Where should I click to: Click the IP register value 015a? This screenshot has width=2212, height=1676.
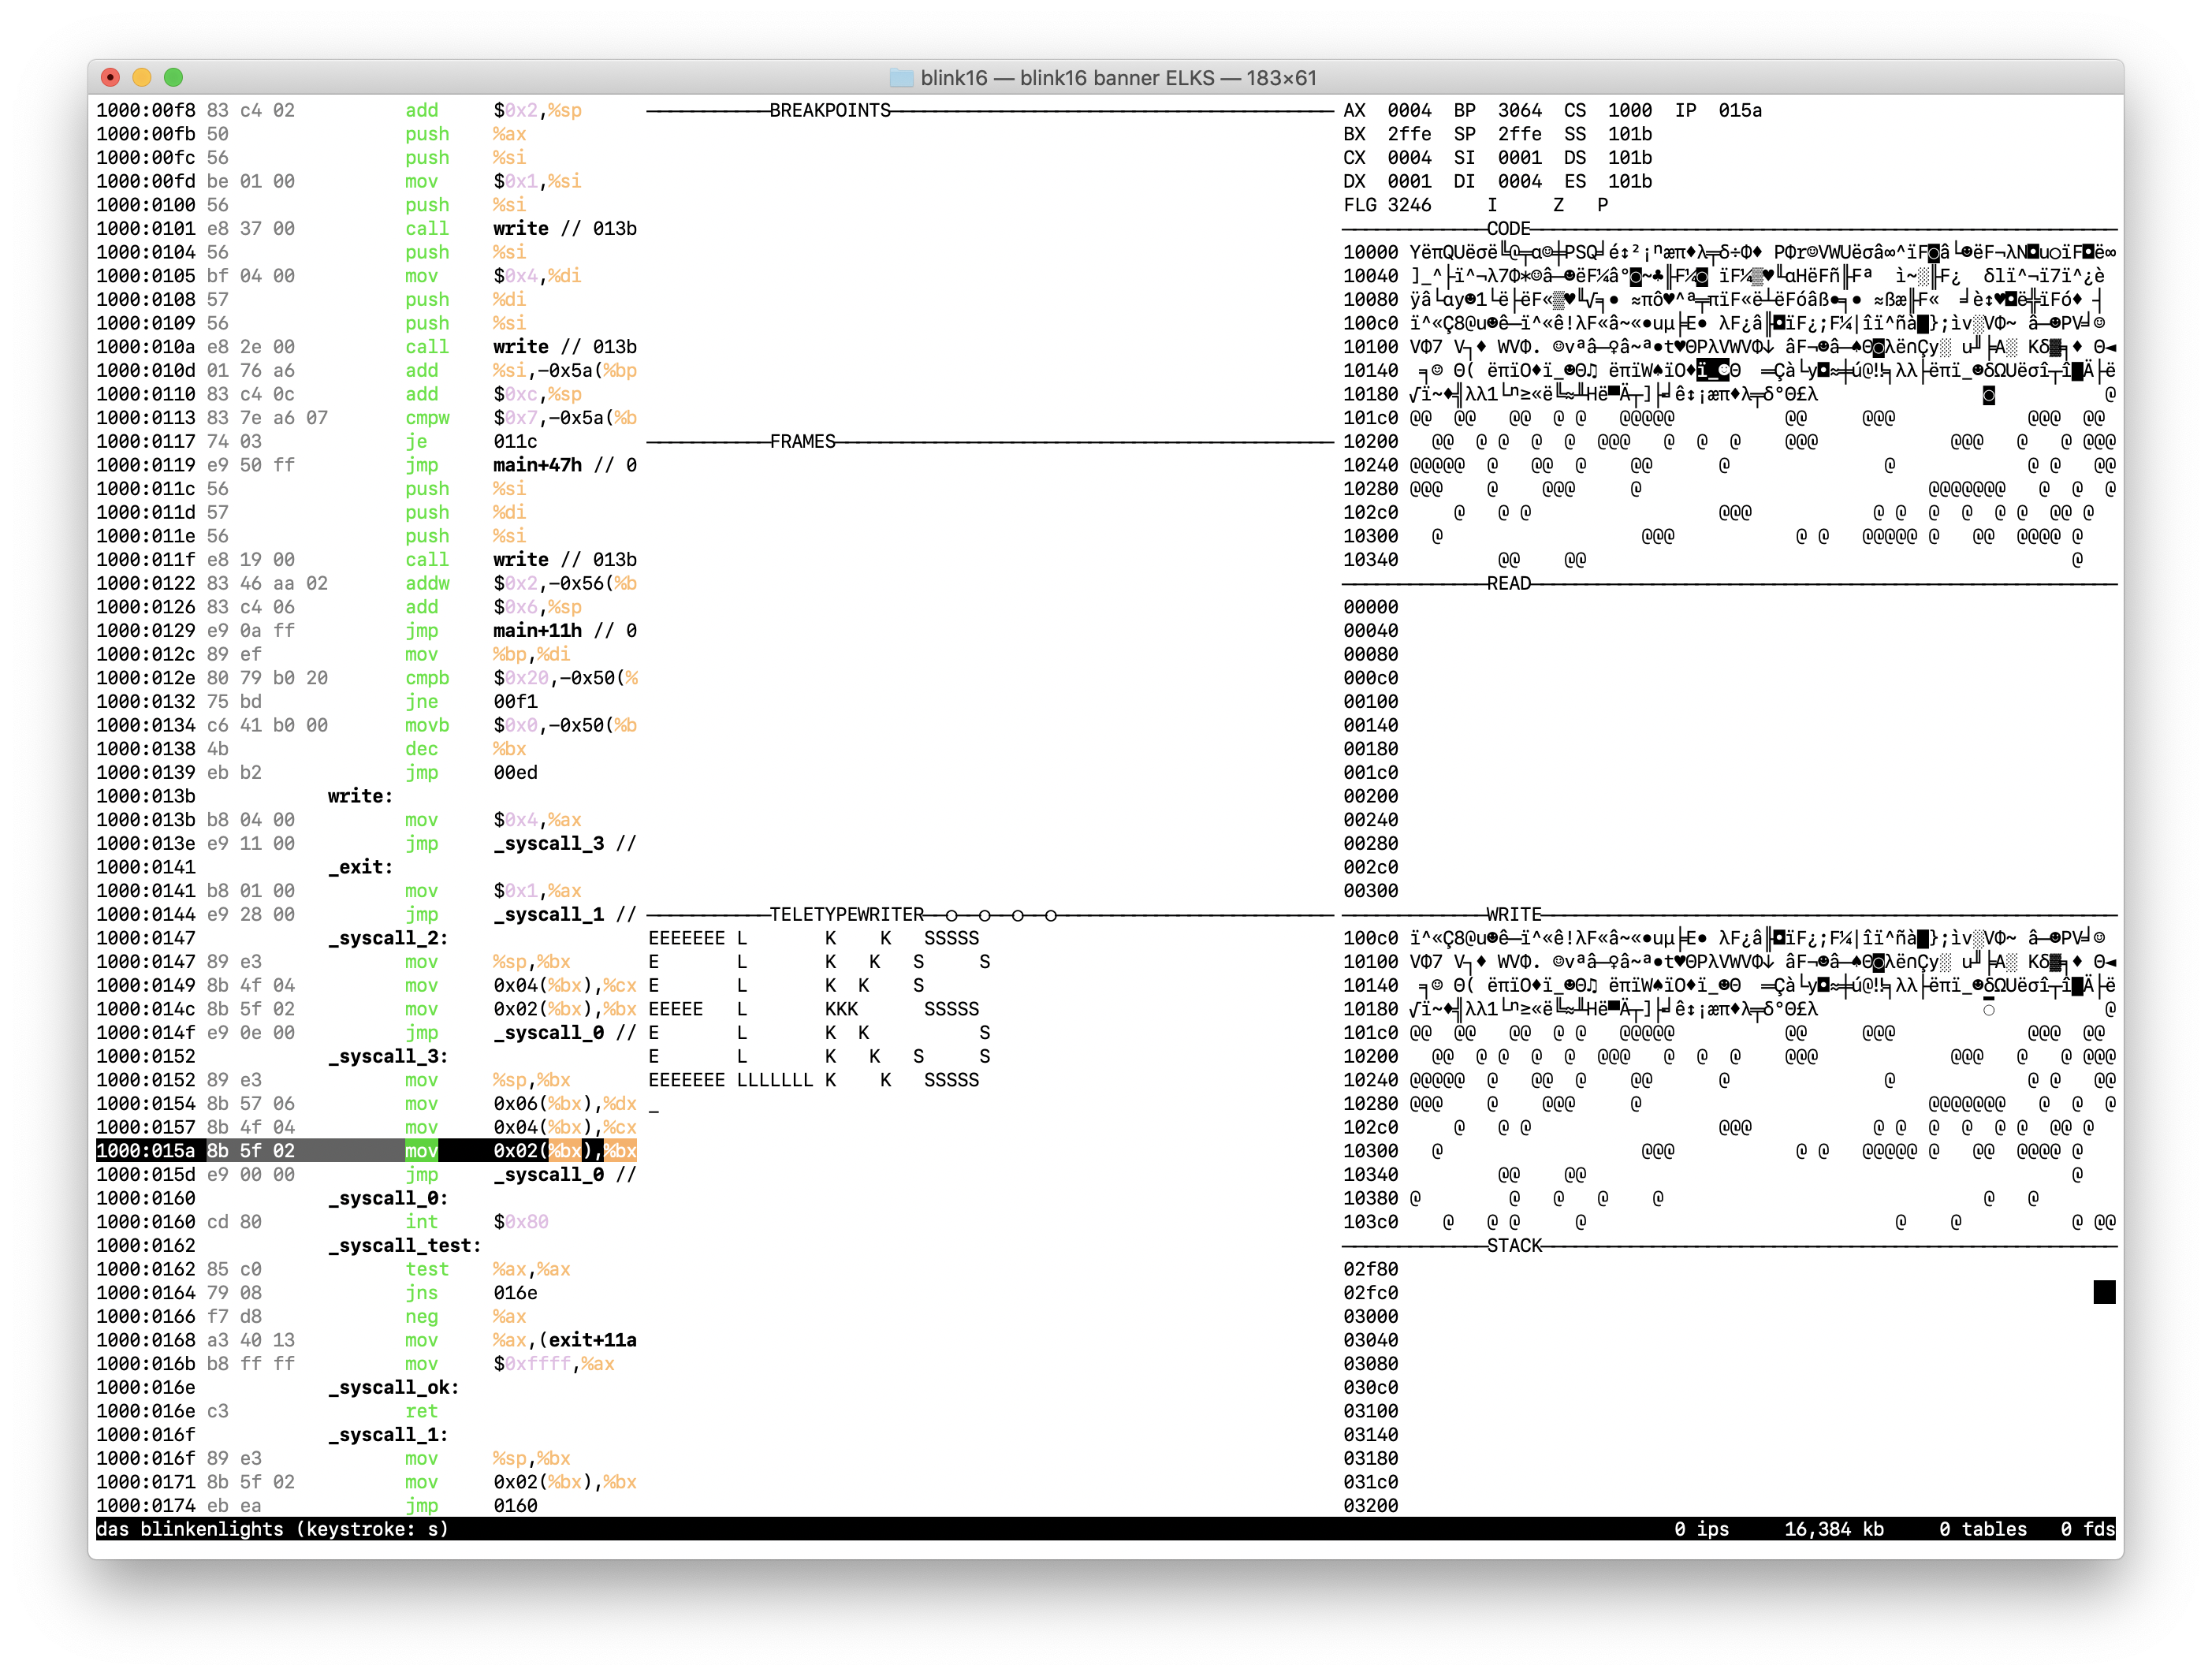tap(1739, 110)
